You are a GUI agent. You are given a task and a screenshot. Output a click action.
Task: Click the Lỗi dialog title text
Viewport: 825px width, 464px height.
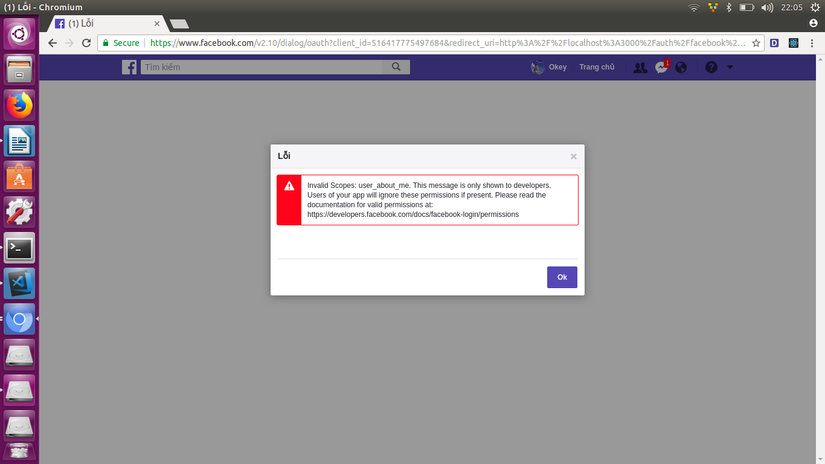point(284,156)
